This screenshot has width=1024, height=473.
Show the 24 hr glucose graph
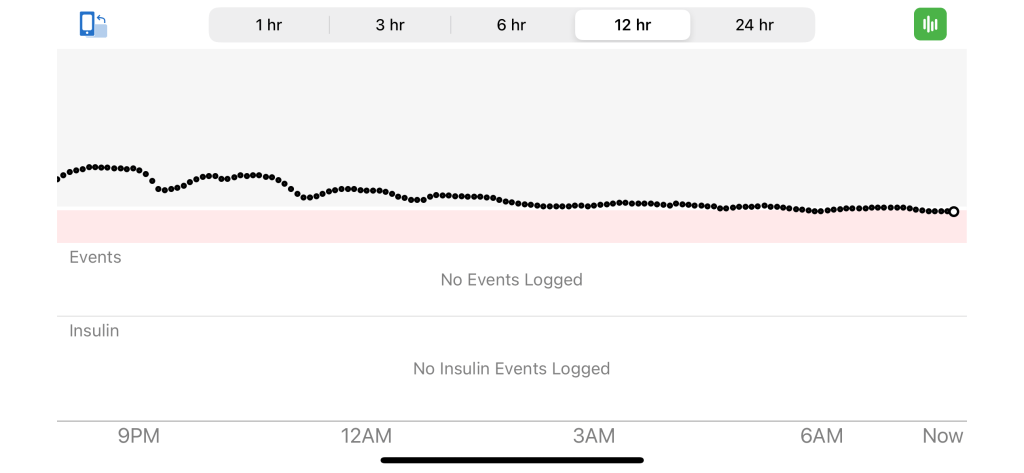(754, 25)
